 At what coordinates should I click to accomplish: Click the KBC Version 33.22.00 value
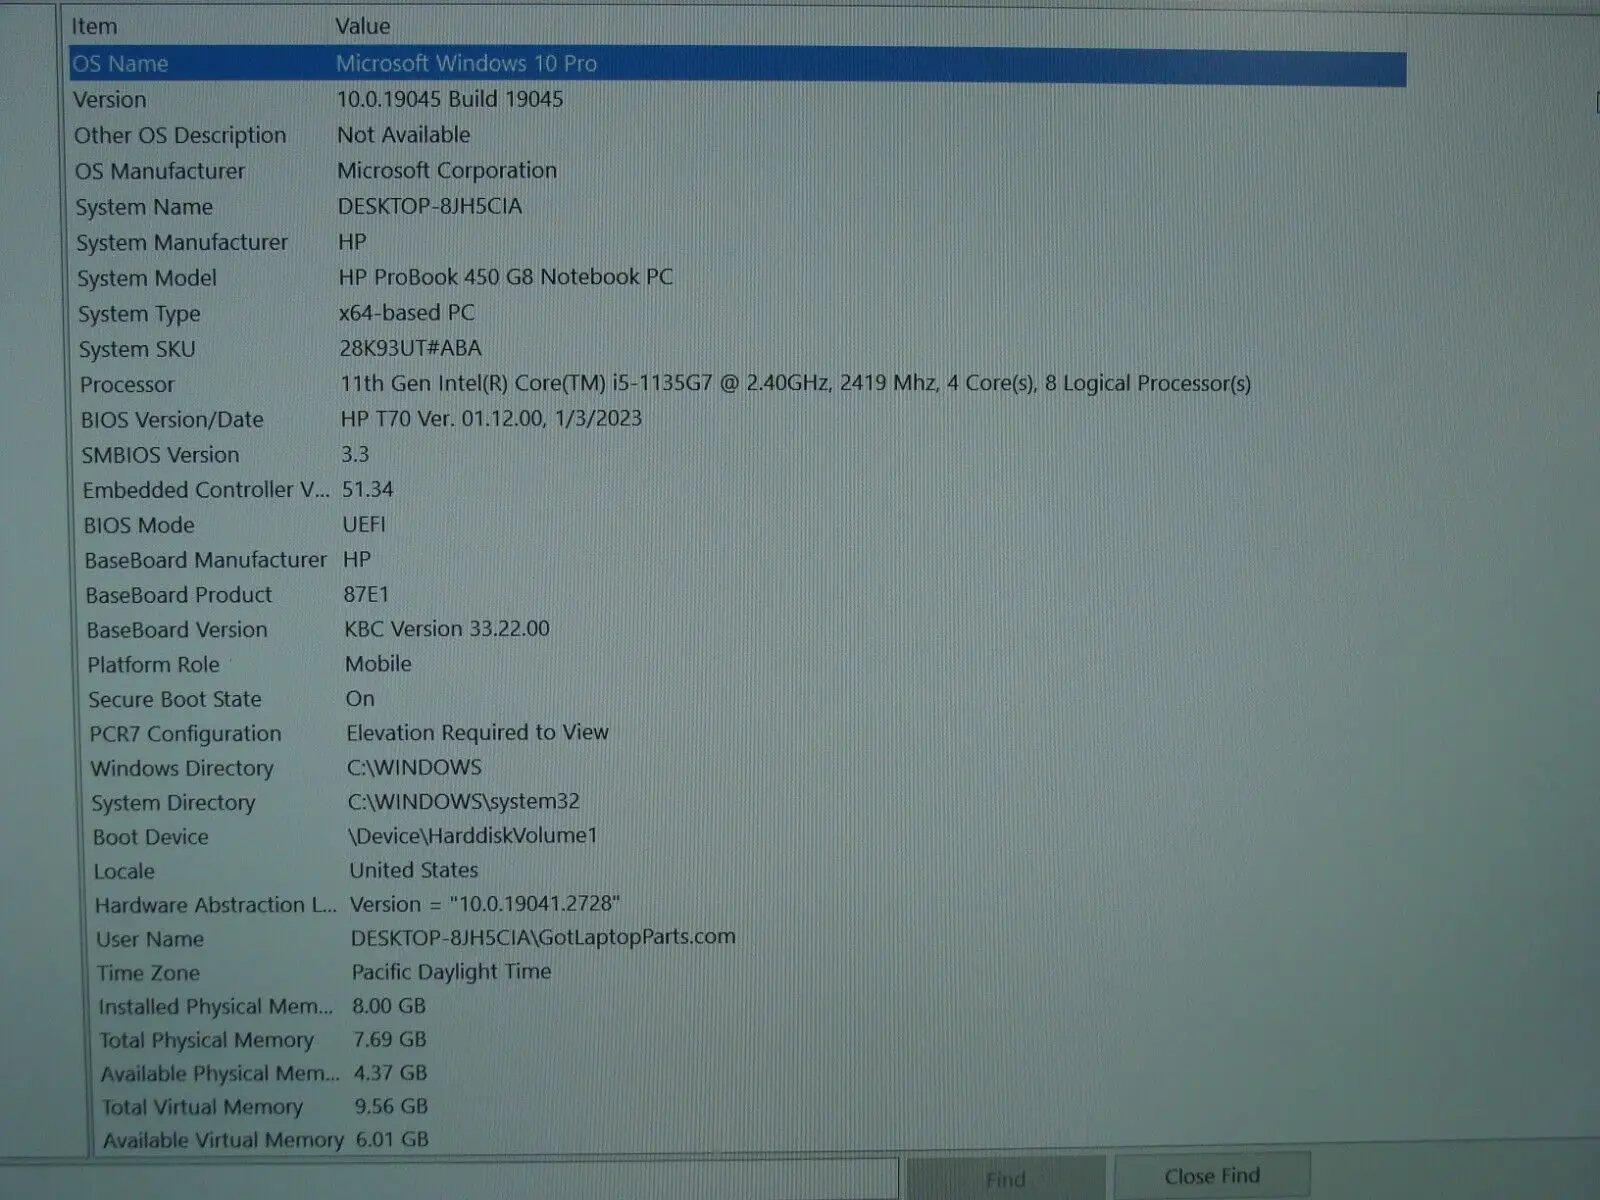pos(447,629)
